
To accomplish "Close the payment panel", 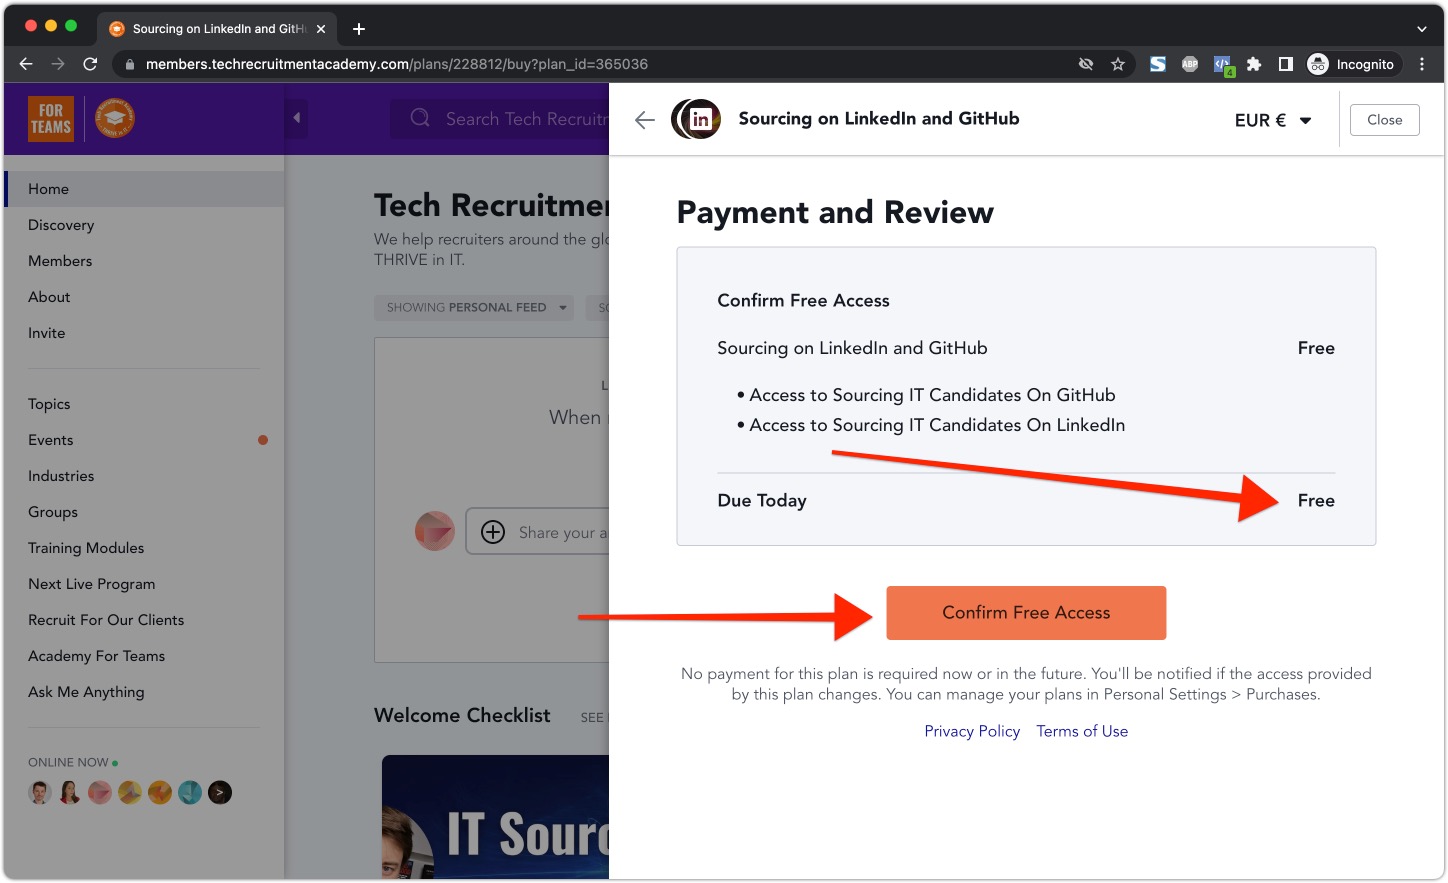I will coord(1385,119).
